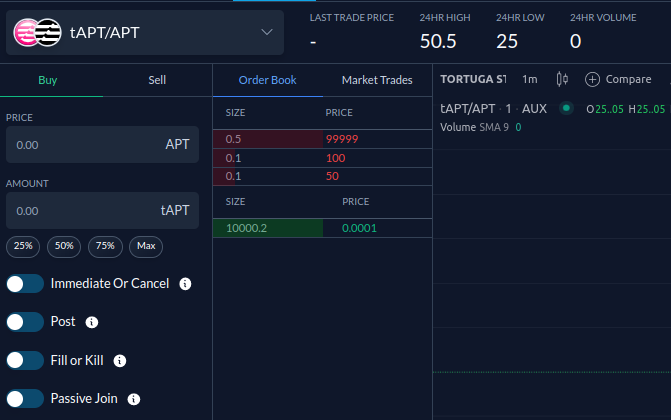Focus the Price input field in APT

click(102, 145)
